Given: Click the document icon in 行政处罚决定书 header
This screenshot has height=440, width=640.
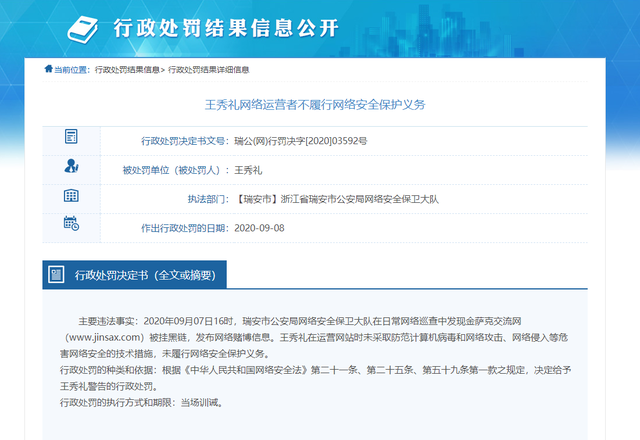Looking at the screenshot, I should click(58, 274).
